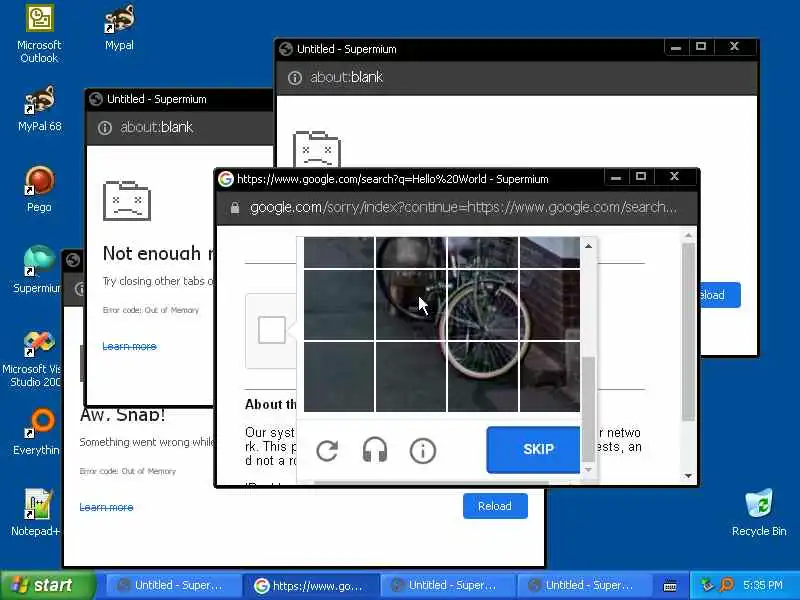This screenshot has width=800, height=600.
Task: Click Google page vertical scrollbar thumb
Action: [688, 332]
